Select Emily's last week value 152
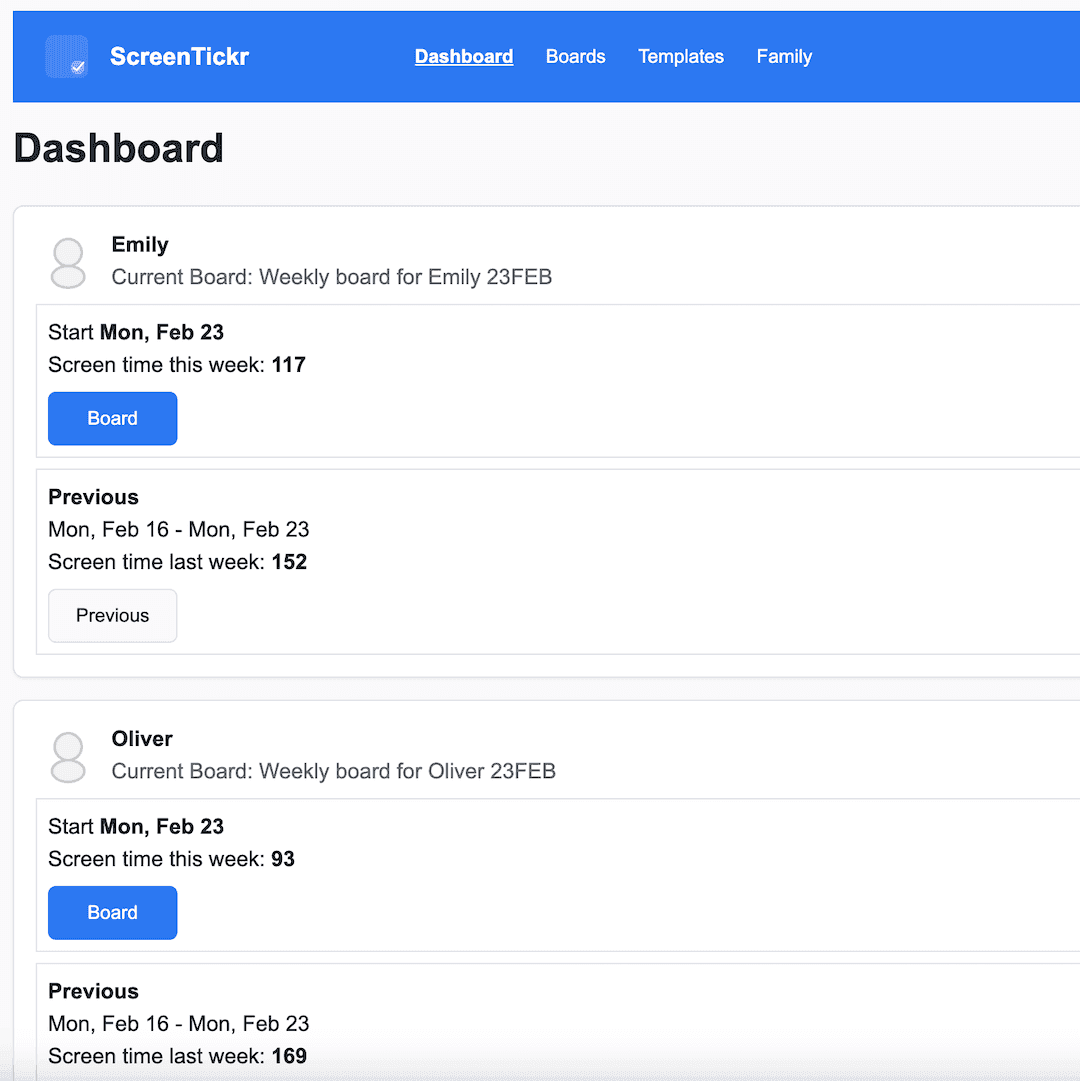Image resolution: width=1080 pixels, height=1081 pixels. pos(289,562)
